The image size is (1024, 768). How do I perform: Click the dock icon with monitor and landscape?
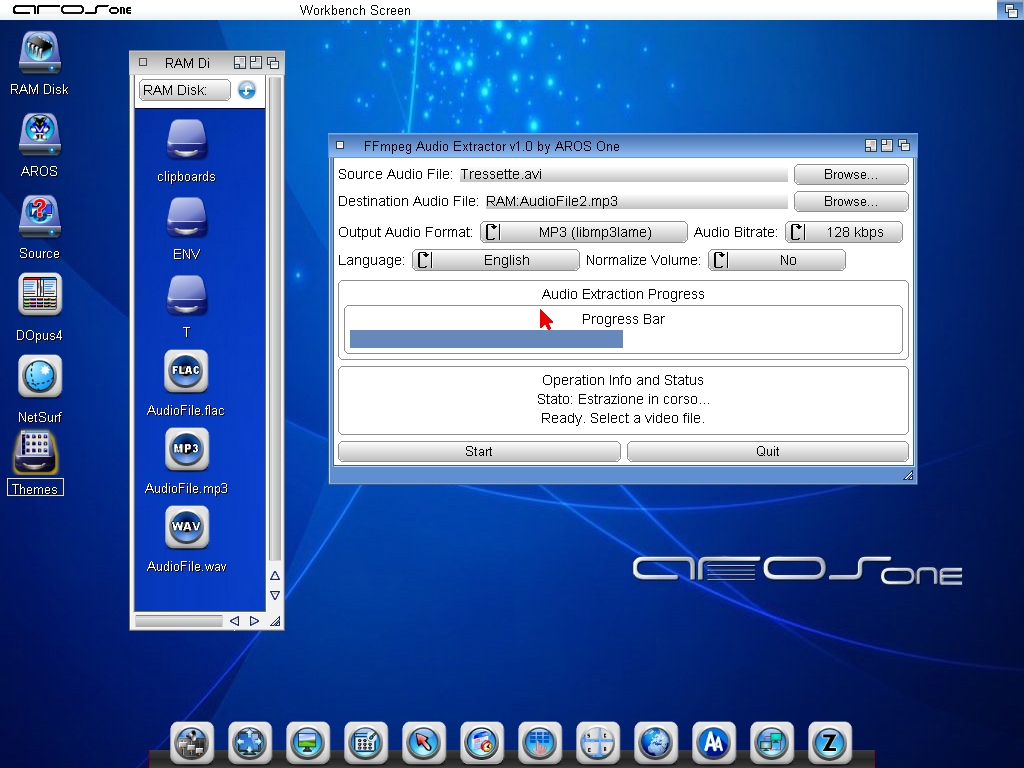[308, 743]
